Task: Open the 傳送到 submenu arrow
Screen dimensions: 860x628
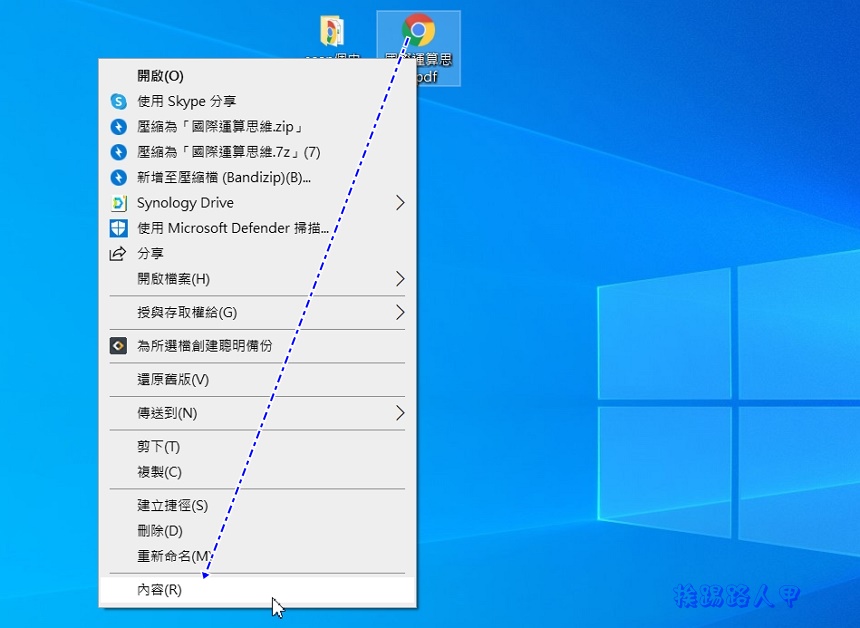Action: (400, 412)
